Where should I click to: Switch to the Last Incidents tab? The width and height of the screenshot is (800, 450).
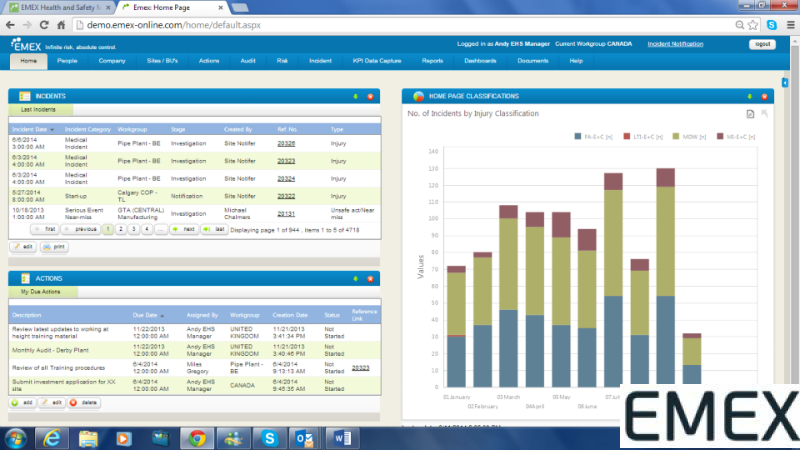click(x=39, y=109)
